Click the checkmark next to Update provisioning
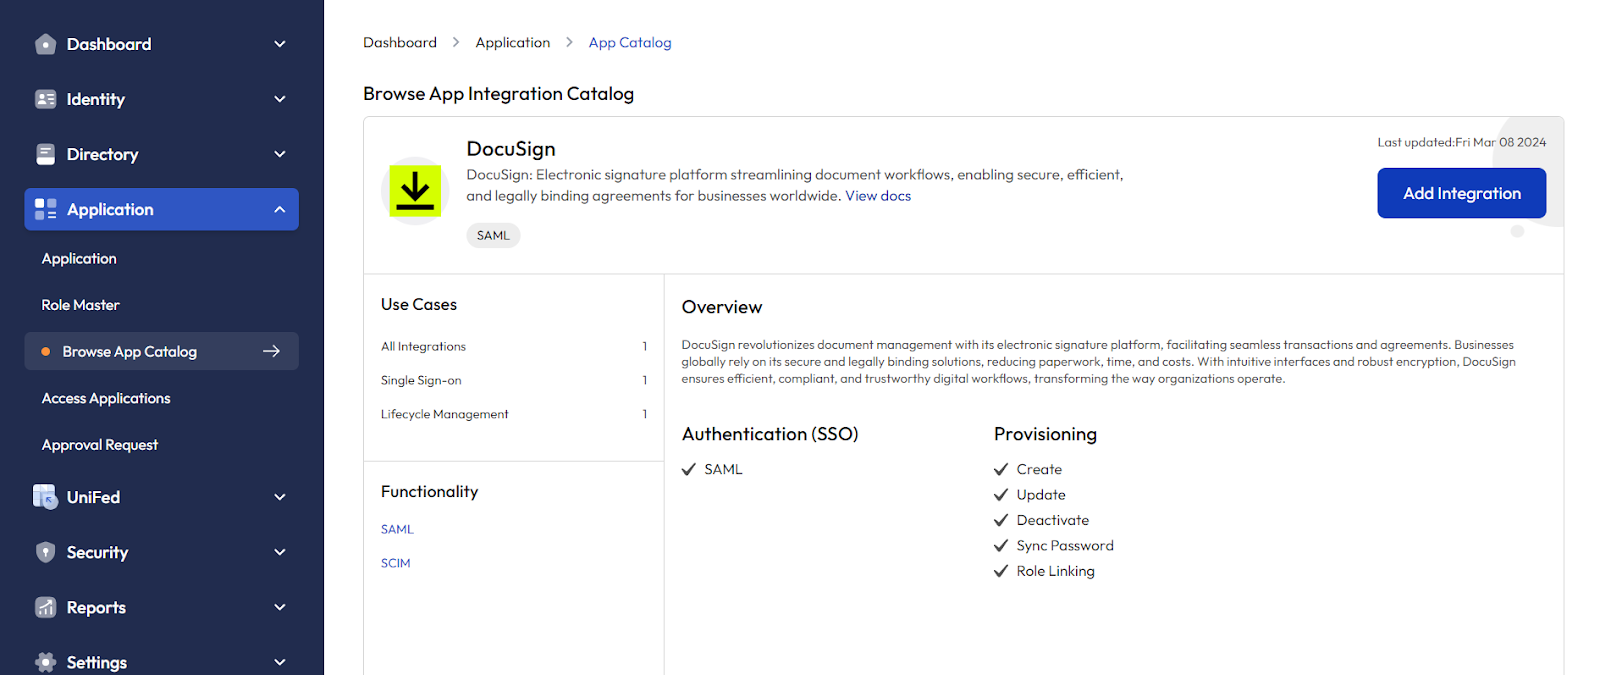 [1001, 495]
